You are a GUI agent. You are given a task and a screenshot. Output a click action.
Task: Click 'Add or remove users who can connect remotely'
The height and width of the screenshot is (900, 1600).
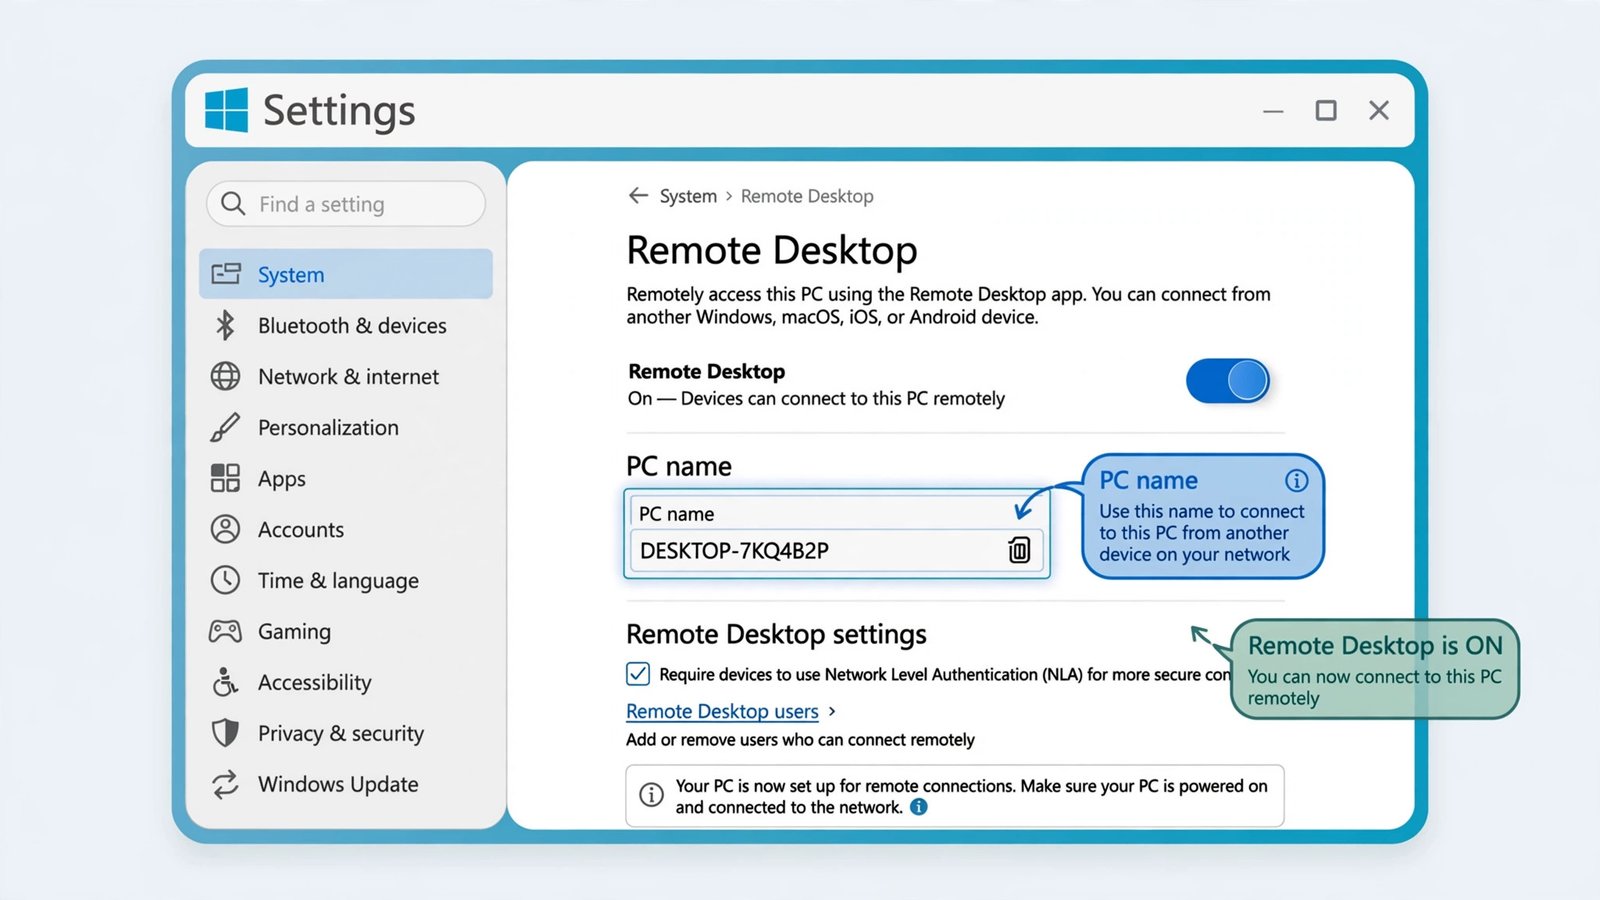point(800,740)
